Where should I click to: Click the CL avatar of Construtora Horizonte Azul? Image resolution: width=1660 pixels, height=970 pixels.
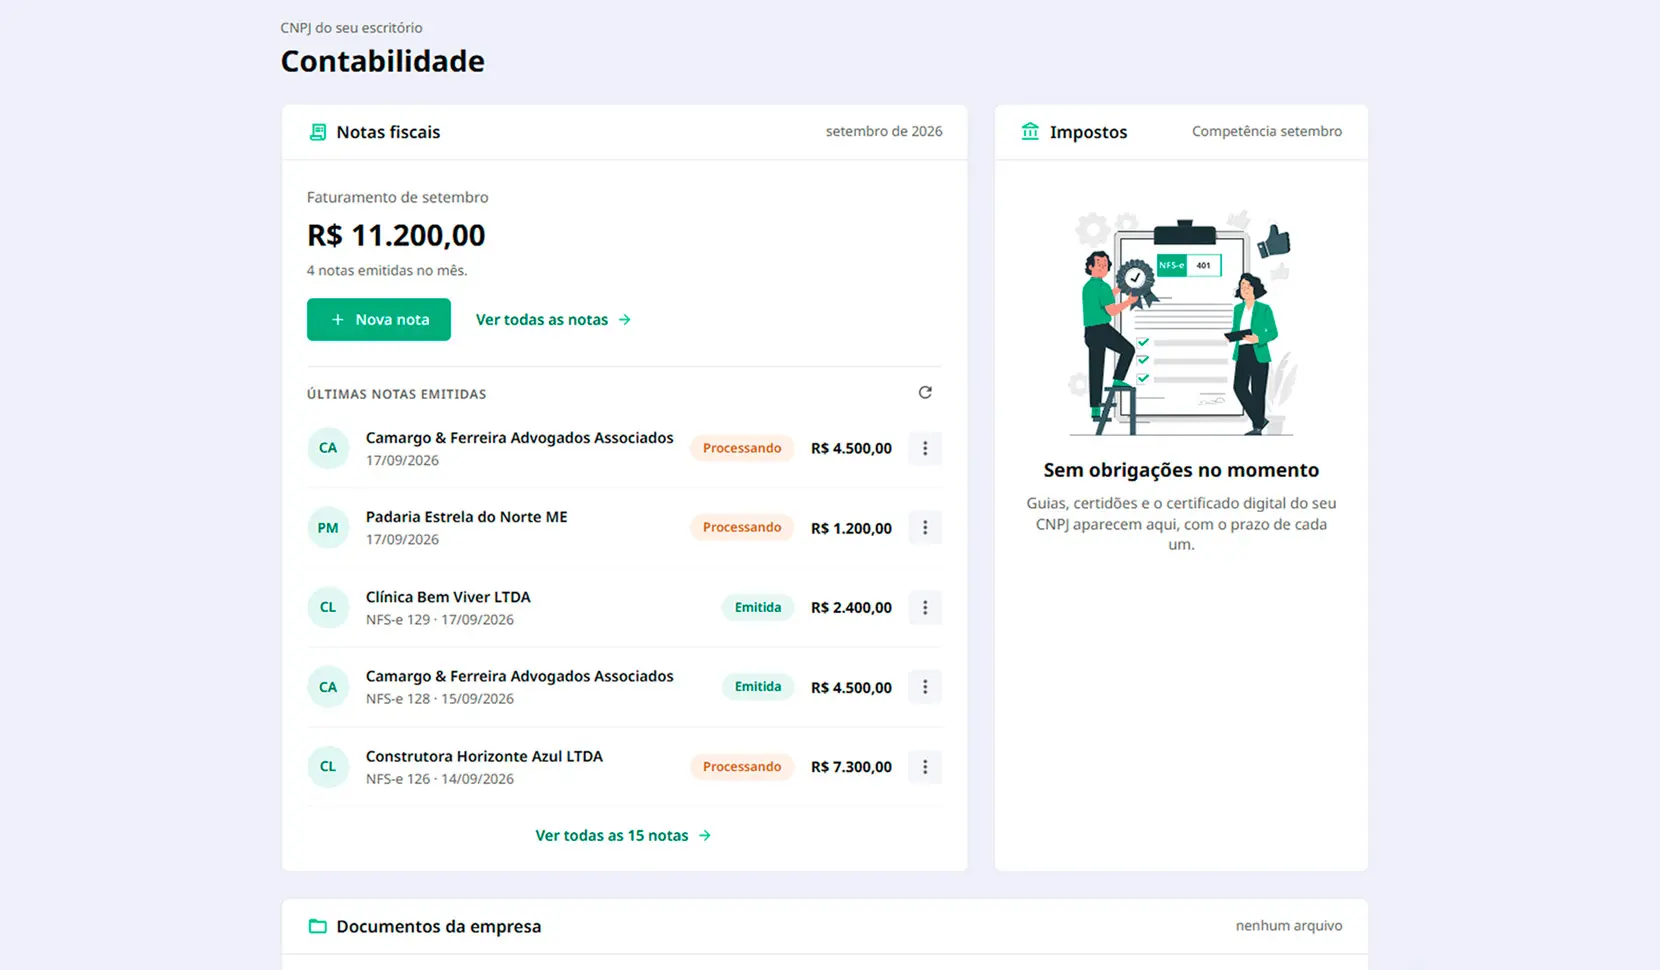click(328, 767)
